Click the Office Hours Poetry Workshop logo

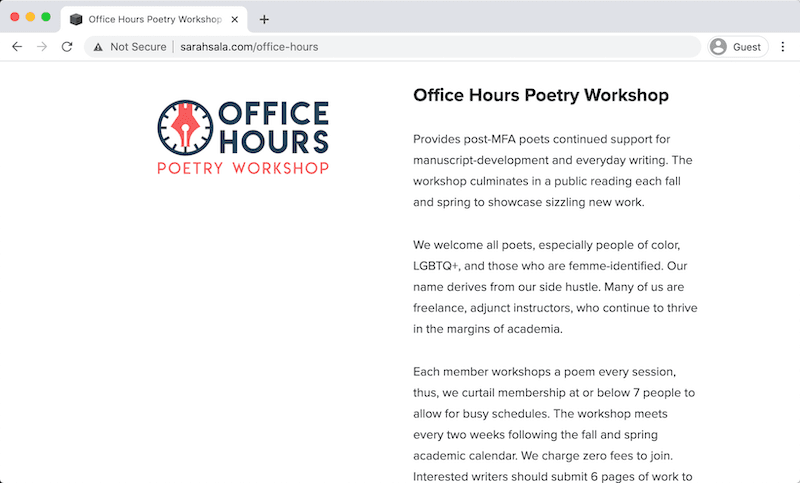(243, 137)
